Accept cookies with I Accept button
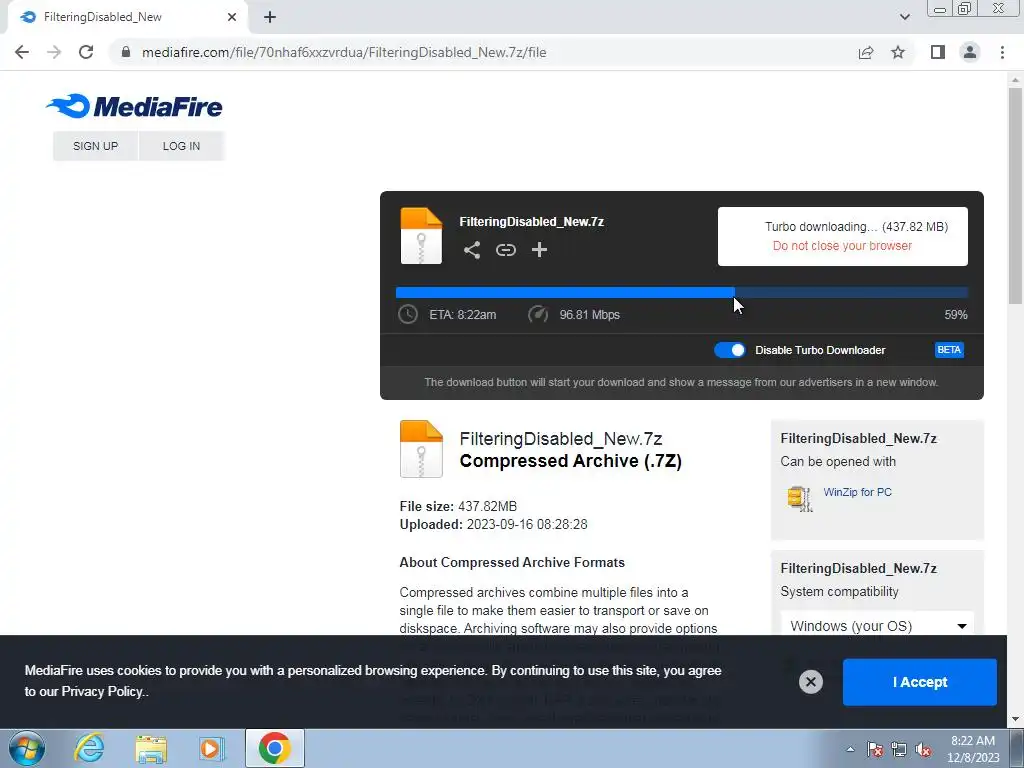Screen dimensions: 1024x768 [920, 682]
